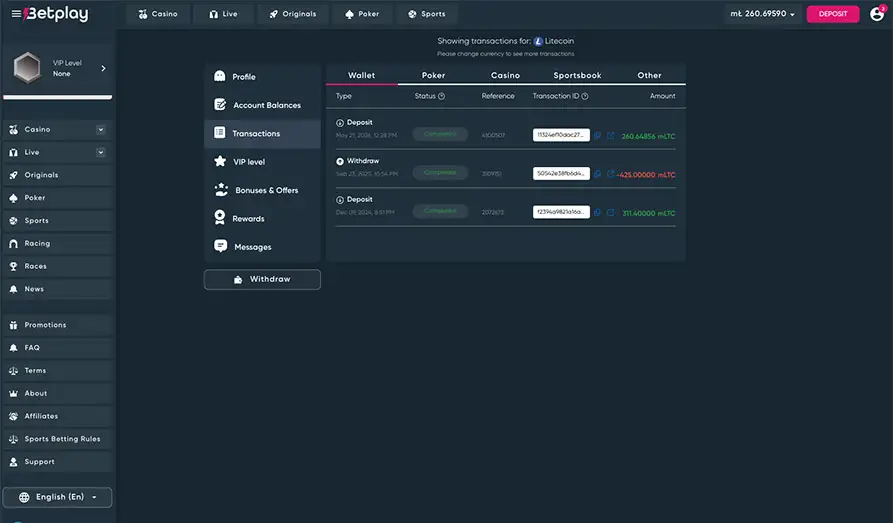Click the -425.00000 mLTC withdraw amount
This screenshot has width=893, height=523.
click(x=646, y=175)
